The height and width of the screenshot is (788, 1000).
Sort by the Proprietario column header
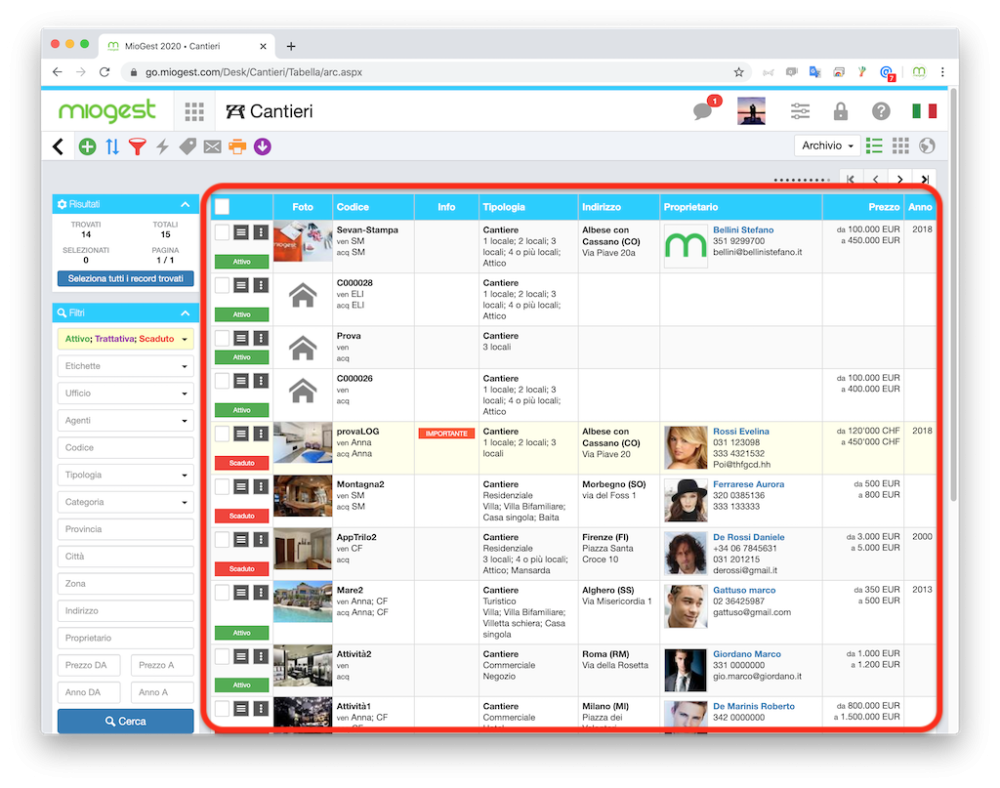[691, 207]
